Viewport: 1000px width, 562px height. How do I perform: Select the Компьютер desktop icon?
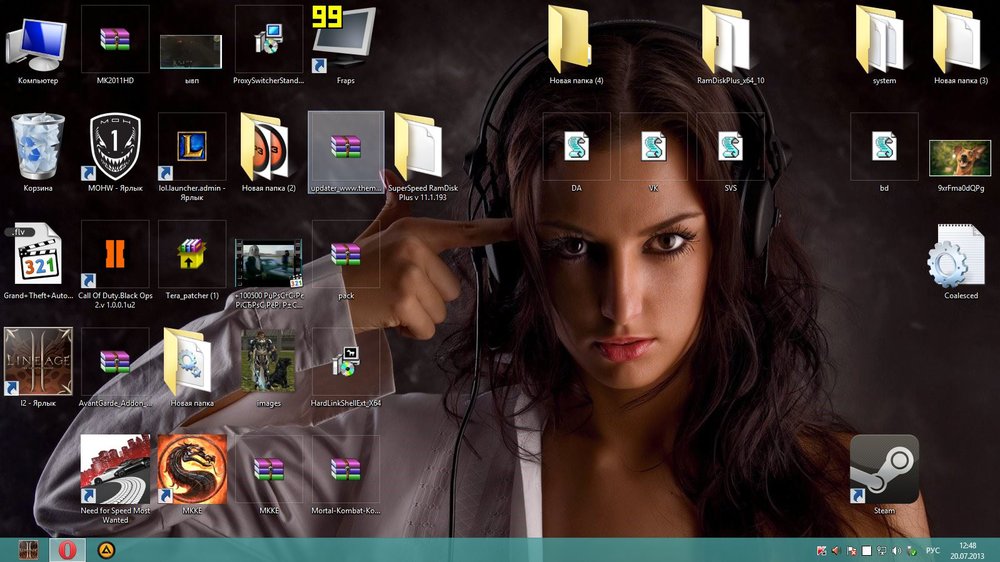tap(37, 45)
